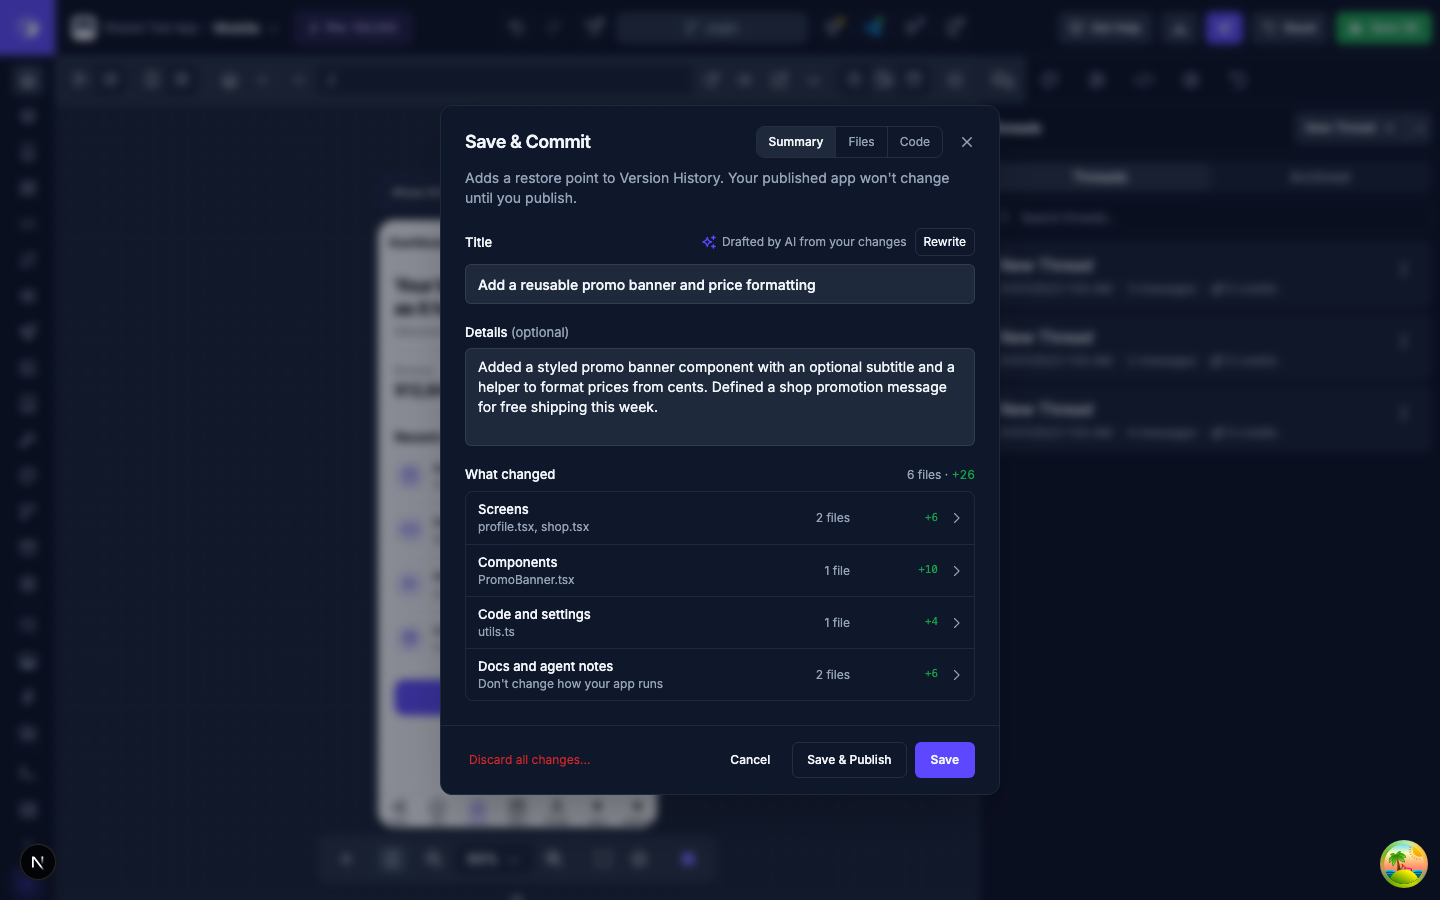Expand the Code and settings row
This screenshot has height=900, width=1440.
tap(720, 623)
